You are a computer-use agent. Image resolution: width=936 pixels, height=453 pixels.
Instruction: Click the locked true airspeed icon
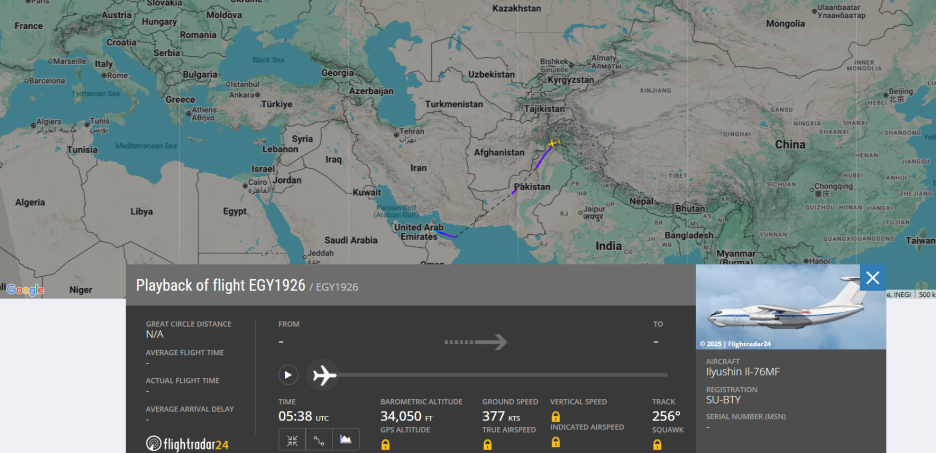click(x=487, y=445)
